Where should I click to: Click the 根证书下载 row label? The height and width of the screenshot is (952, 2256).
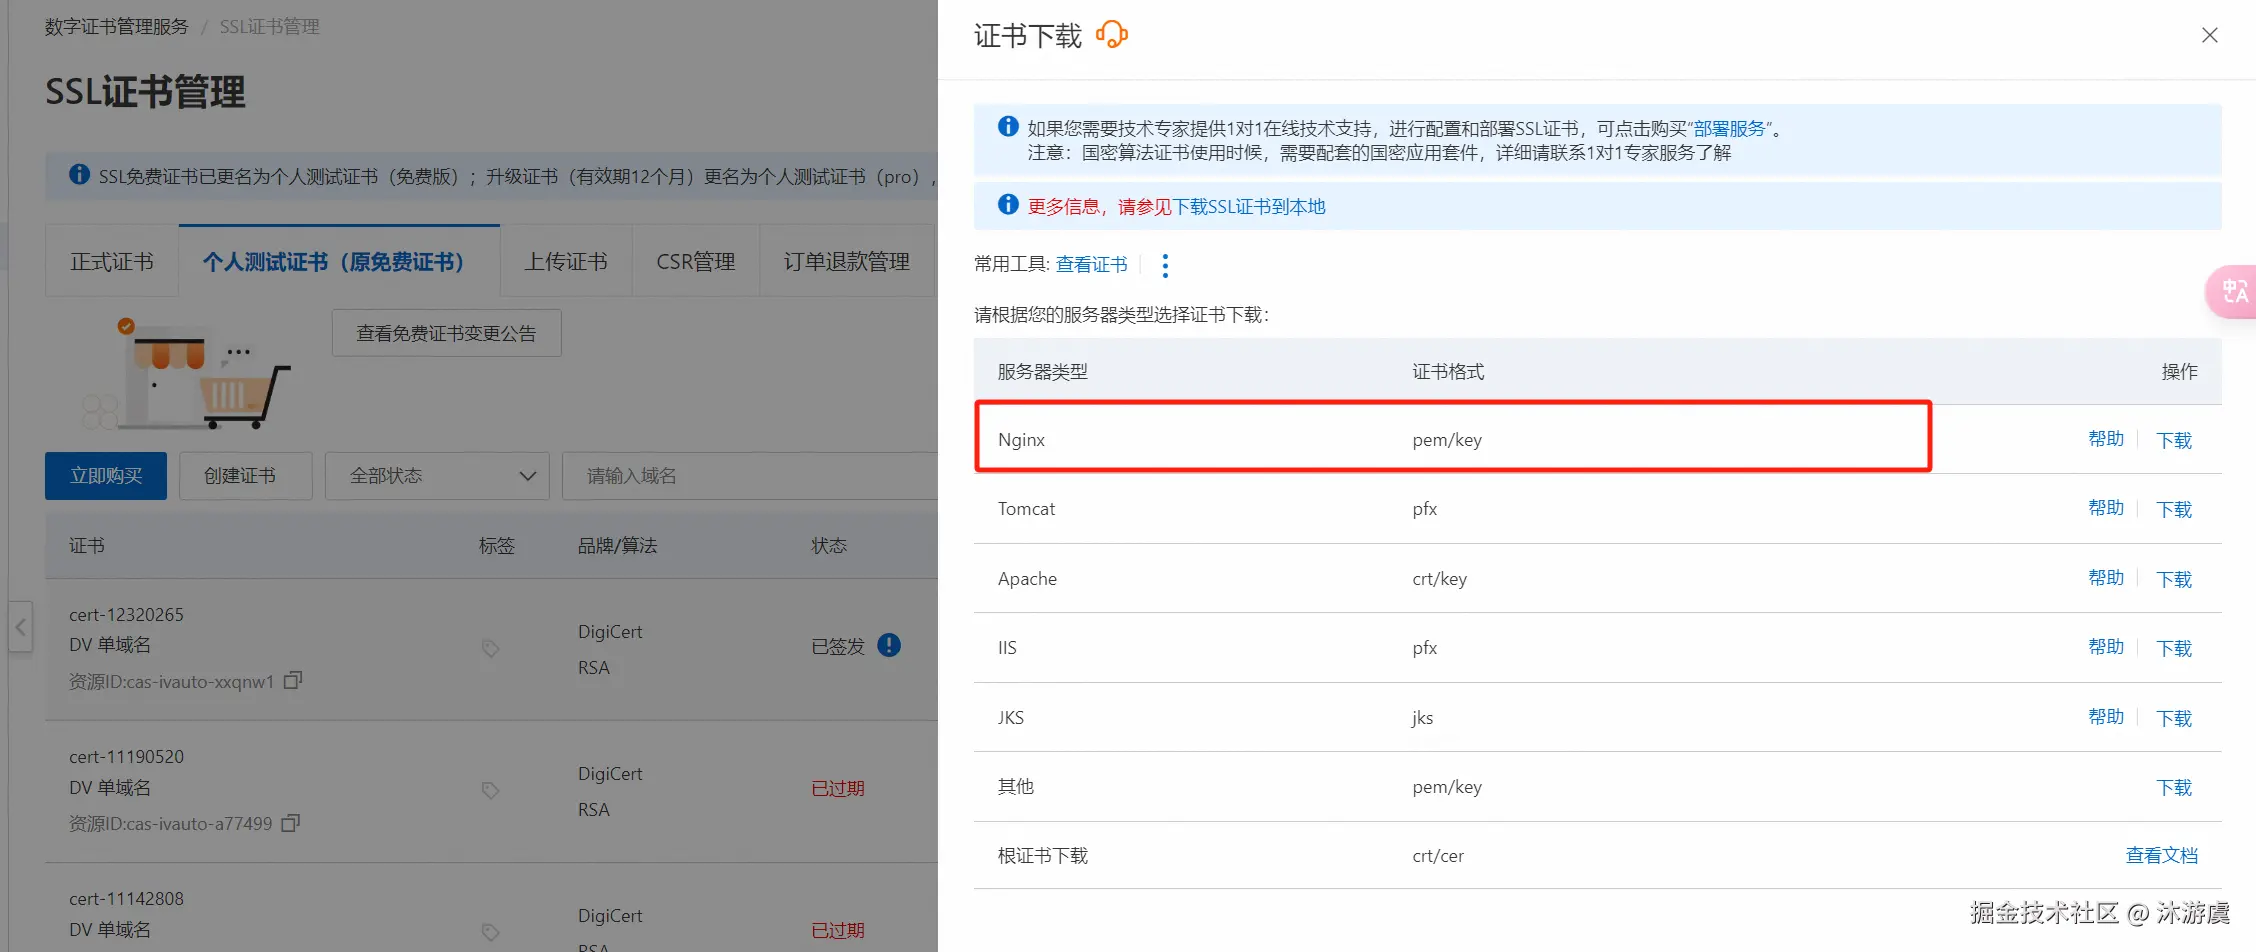(x=1043, y=856)
